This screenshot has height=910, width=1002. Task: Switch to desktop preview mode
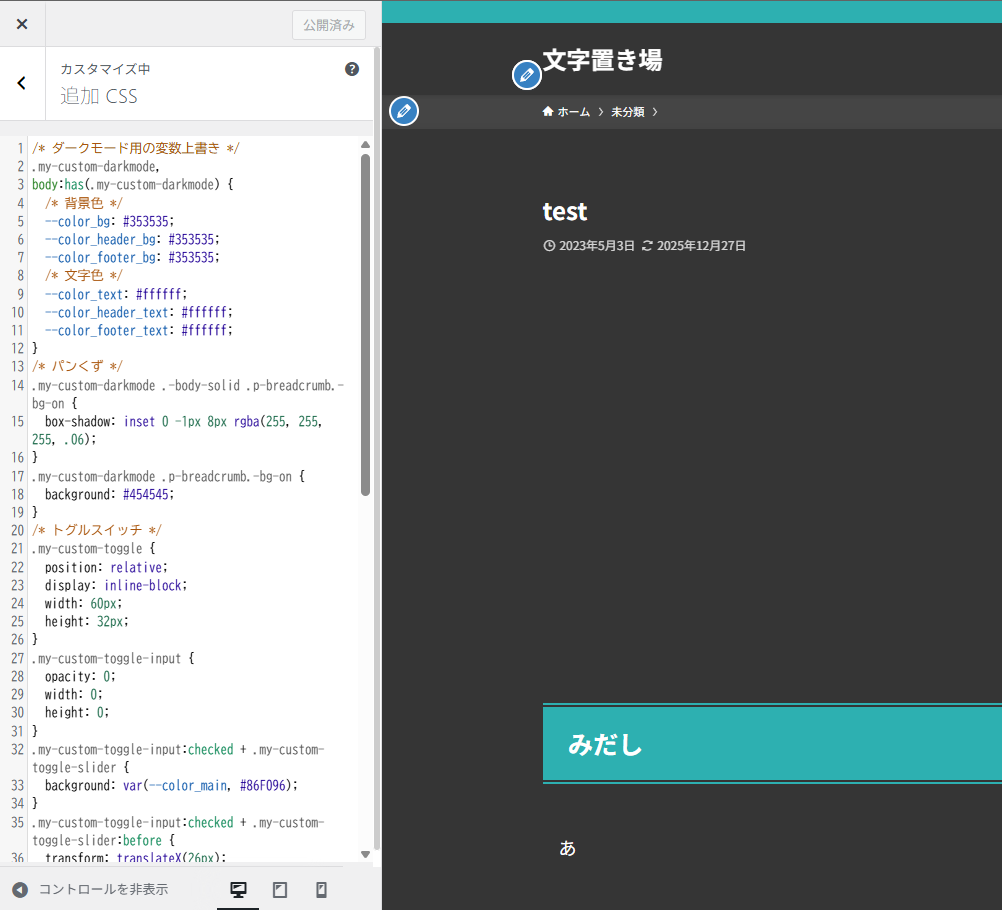[238, 890]
